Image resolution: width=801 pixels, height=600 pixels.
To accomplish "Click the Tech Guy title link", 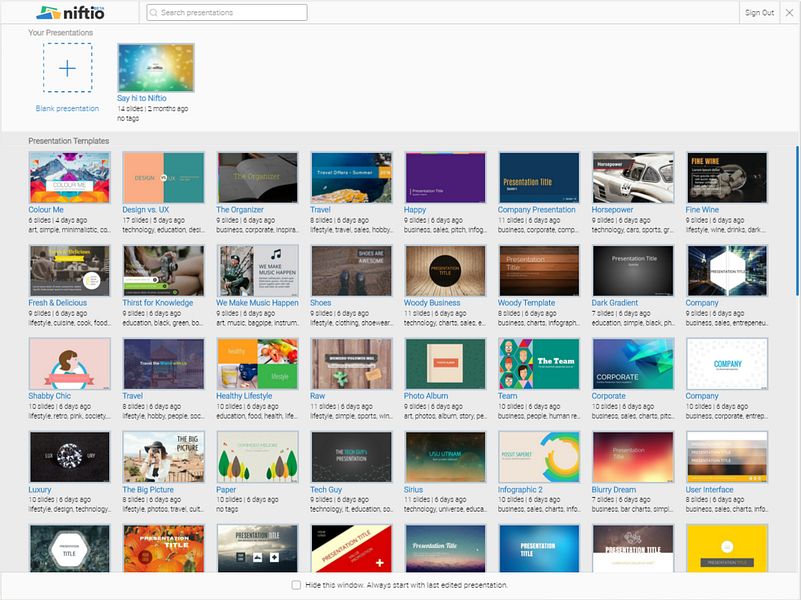I will pyautogui.click(x=326, y=490).
